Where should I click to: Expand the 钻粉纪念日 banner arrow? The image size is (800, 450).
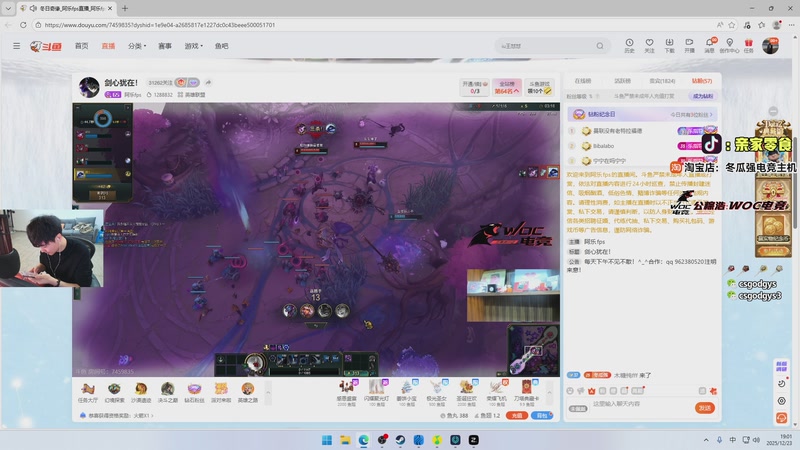coord(711,114)
